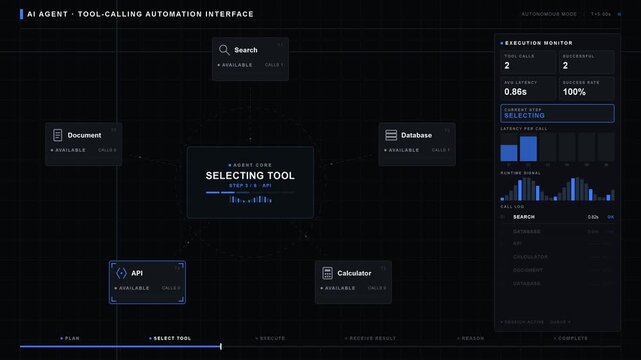Image resolution: width=641 pixels, height=360 pixels.
Task: Click the first latency bar in Latency Per Call
Action: coord(509,153)
